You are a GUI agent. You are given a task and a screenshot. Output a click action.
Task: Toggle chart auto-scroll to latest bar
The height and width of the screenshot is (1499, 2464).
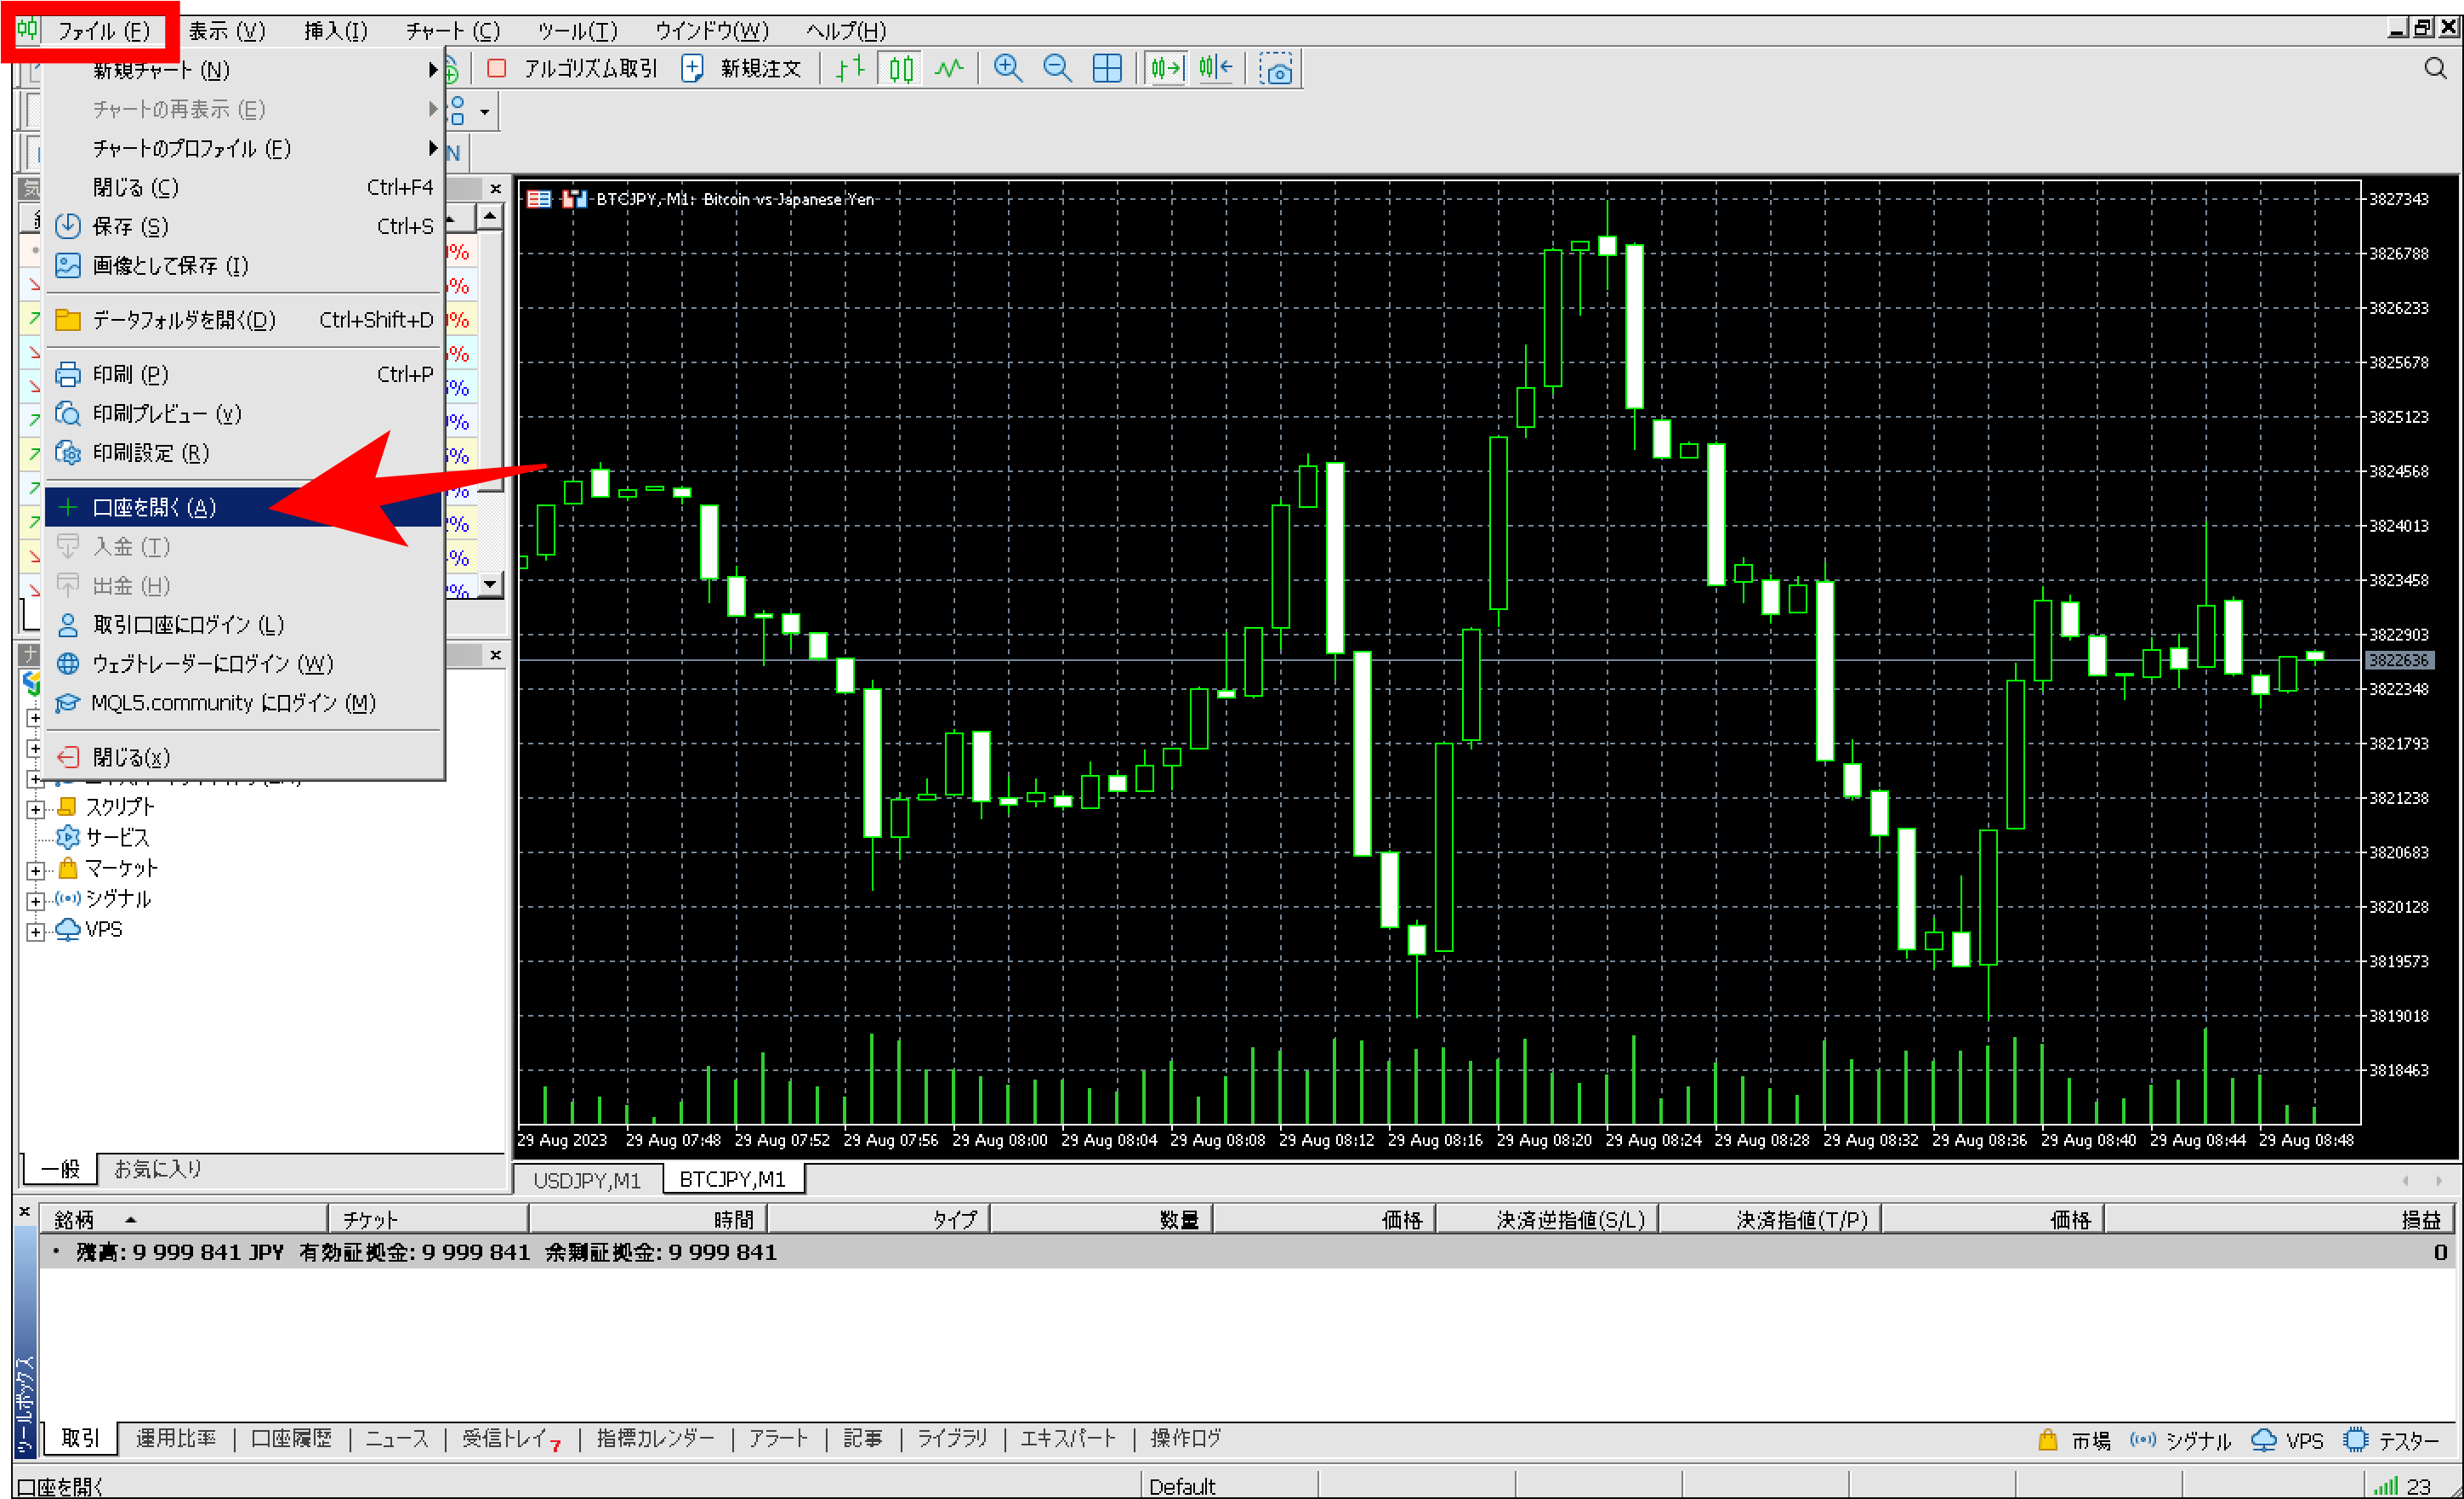coord(1166,69)
